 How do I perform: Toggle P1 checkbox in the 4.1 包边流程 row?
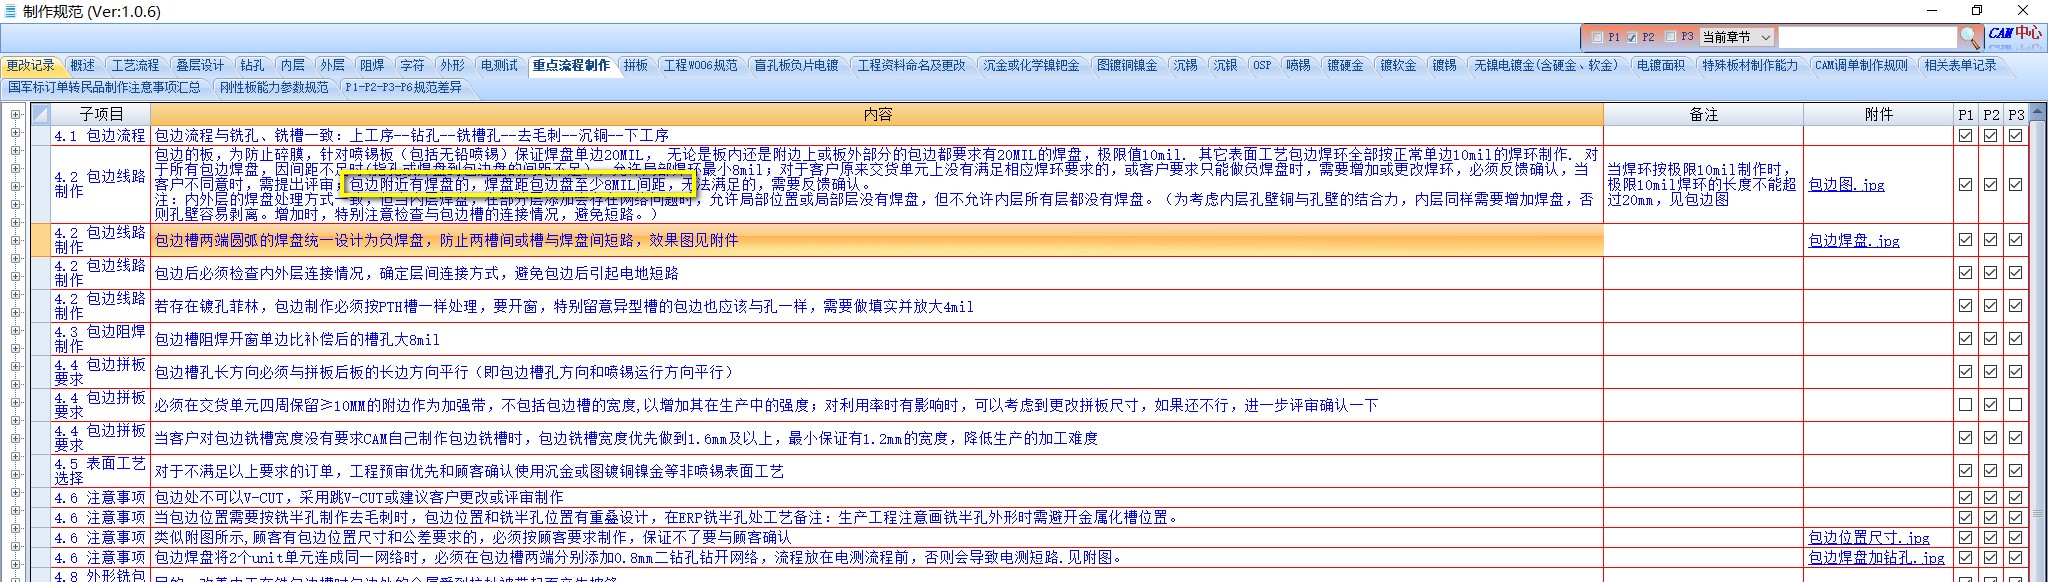pyautogui.click(x=1965, y=135)
